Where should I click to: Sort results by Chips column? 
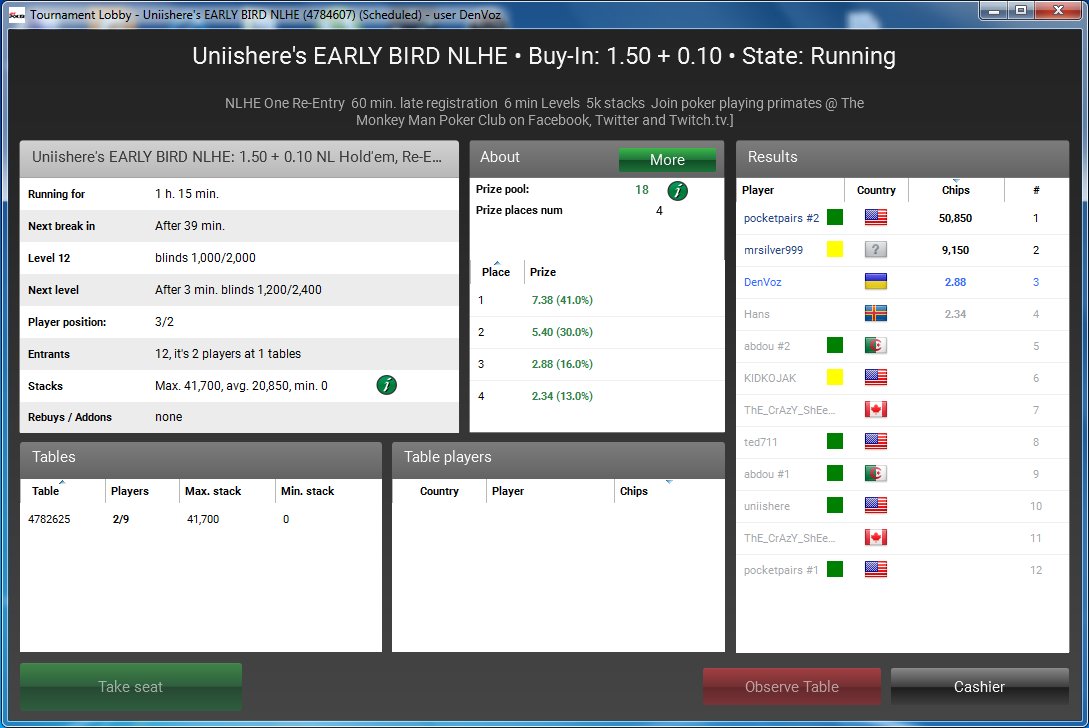[x=956, y=190]
